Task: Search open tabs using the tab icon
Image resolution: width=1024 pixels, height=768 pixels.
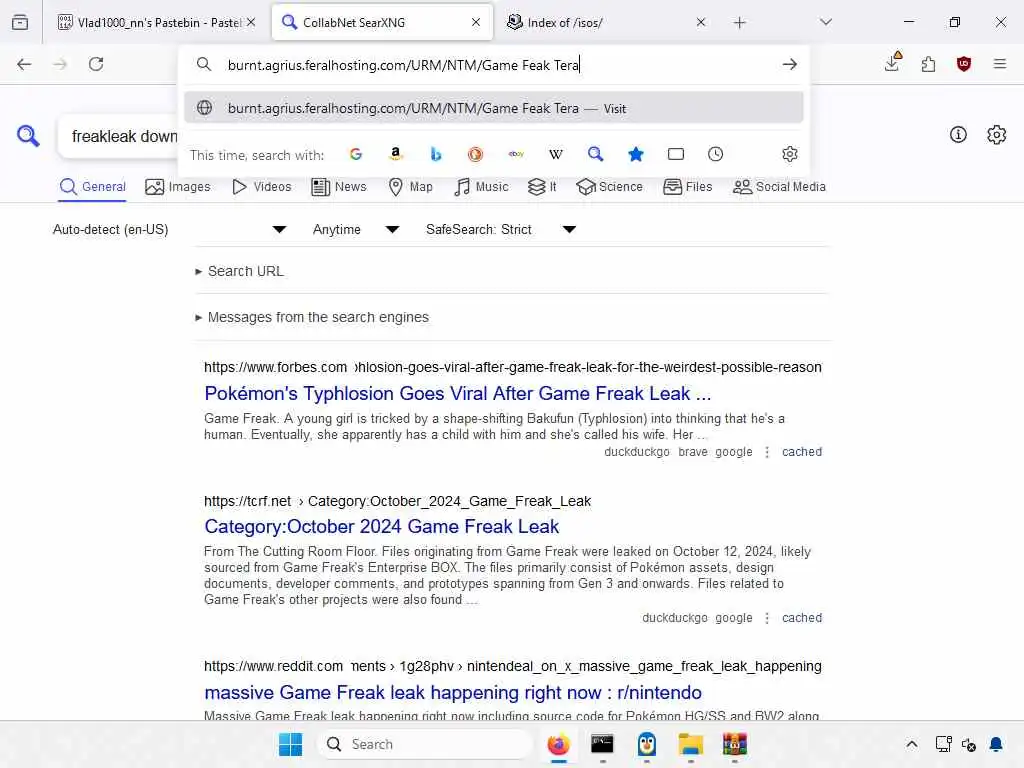Action: pyautogui.click(x=676, y=154)
